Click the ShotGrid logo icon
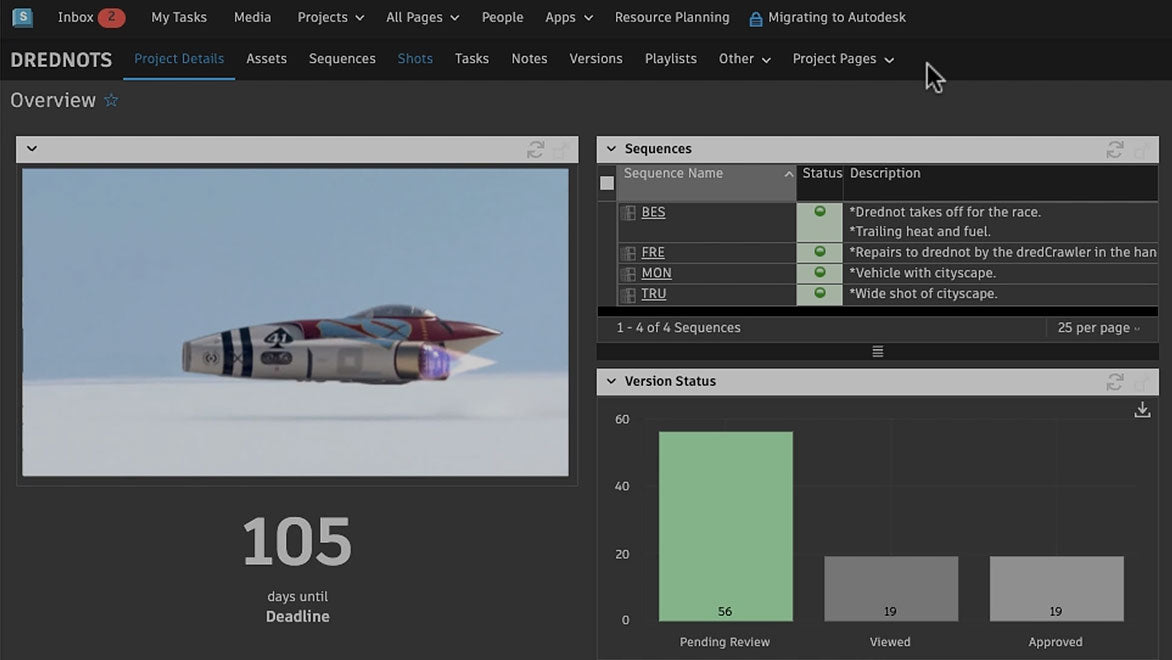Viewport: 1172px width, 660px height. (22, 17)
